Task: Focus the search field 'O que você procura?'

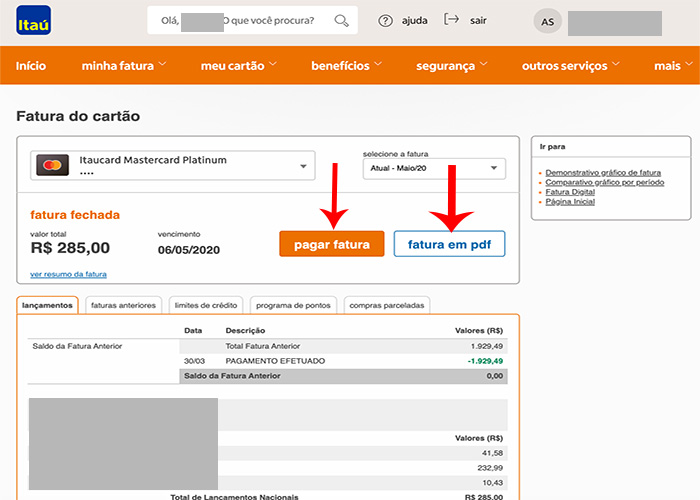Action: [x=252, y=20]
